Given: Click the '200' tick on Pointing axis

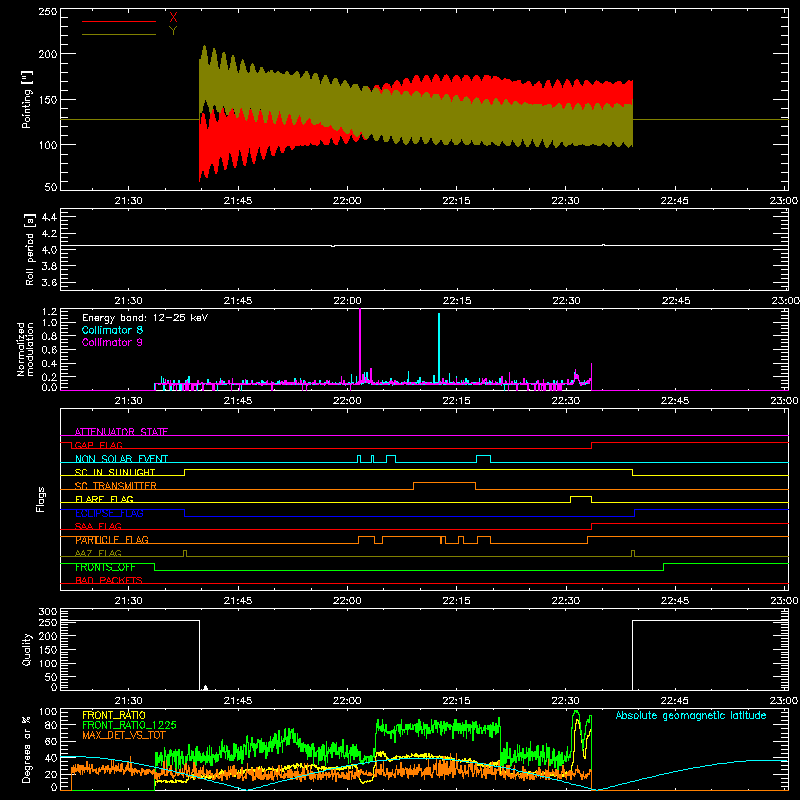Looking at the screenshot, I should (47, 54).
